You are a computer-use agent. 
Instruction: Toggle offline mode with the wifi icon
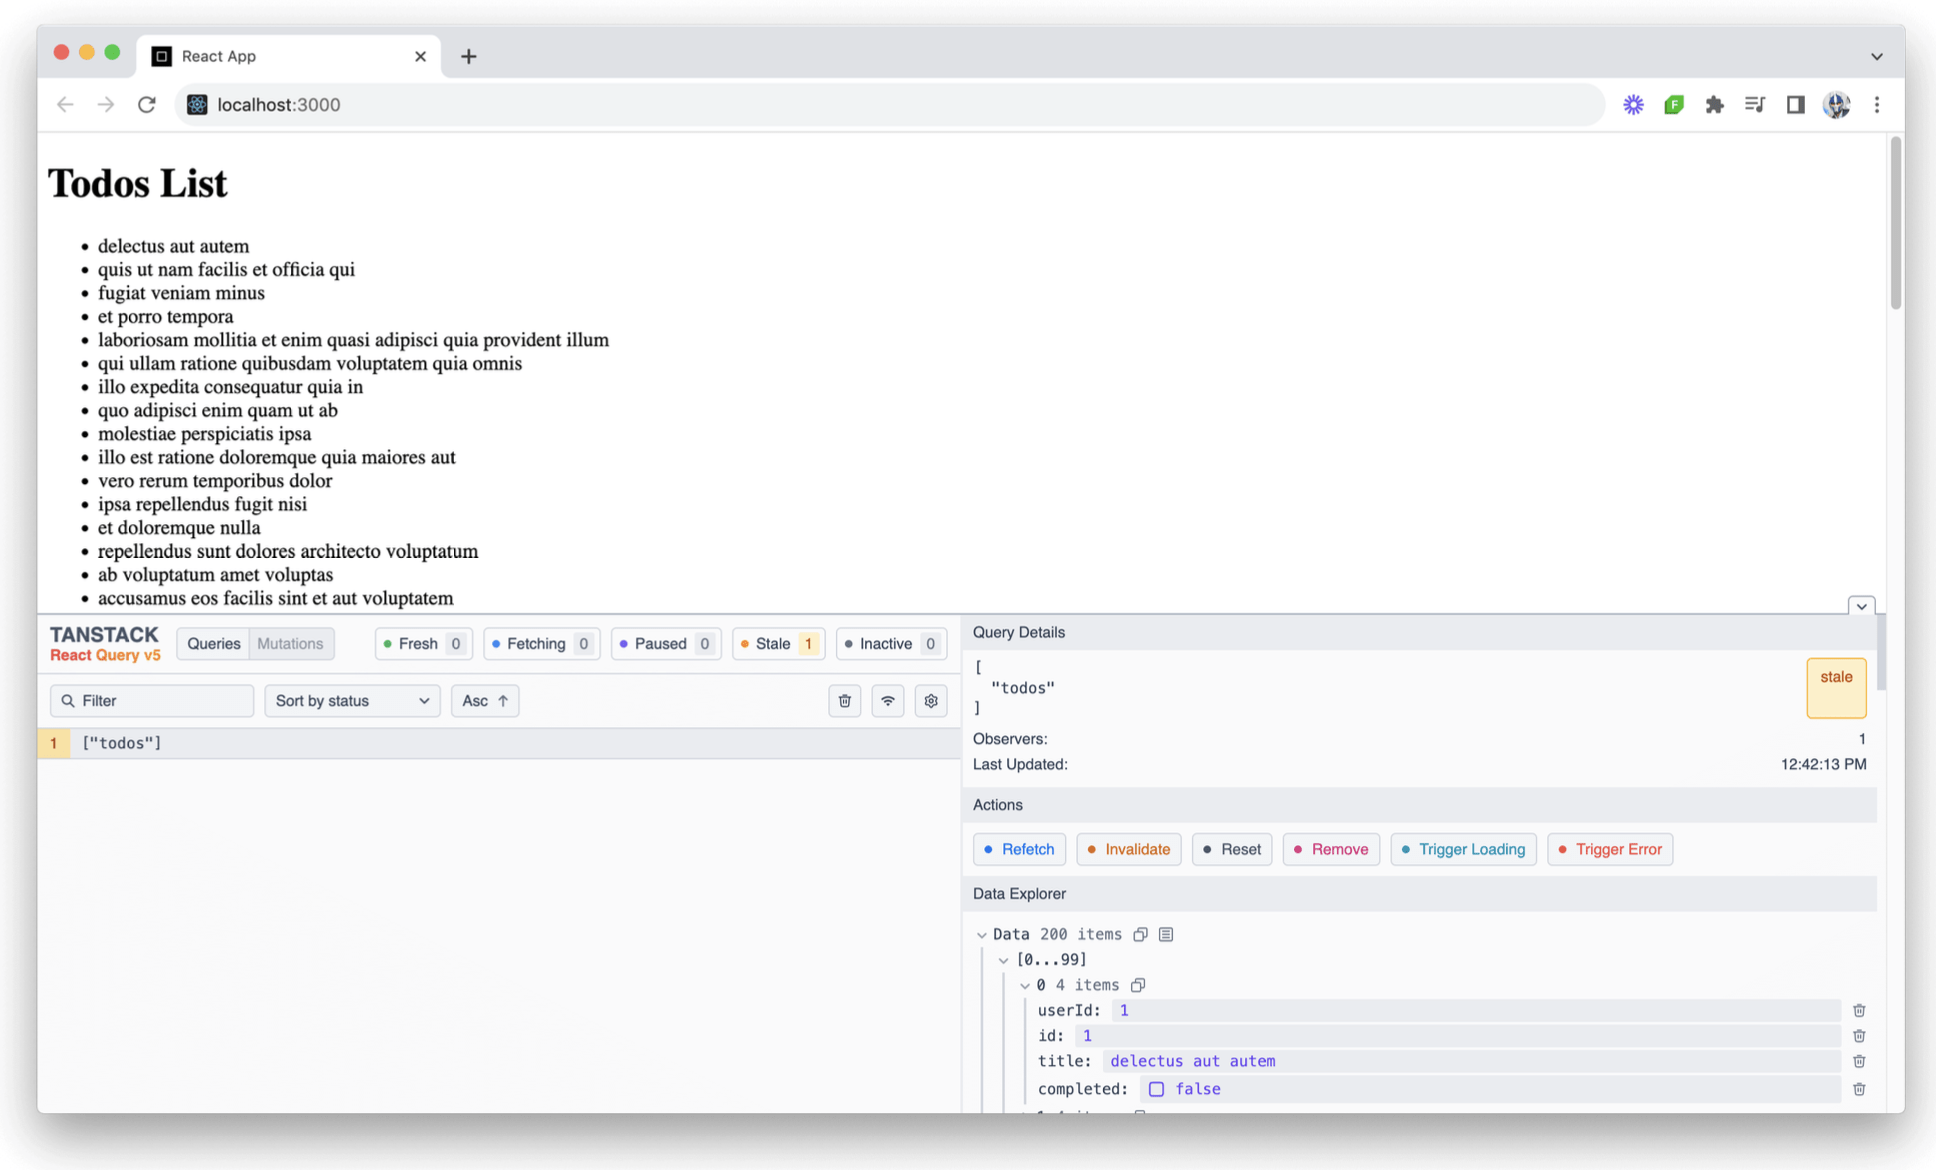(887, 701)
